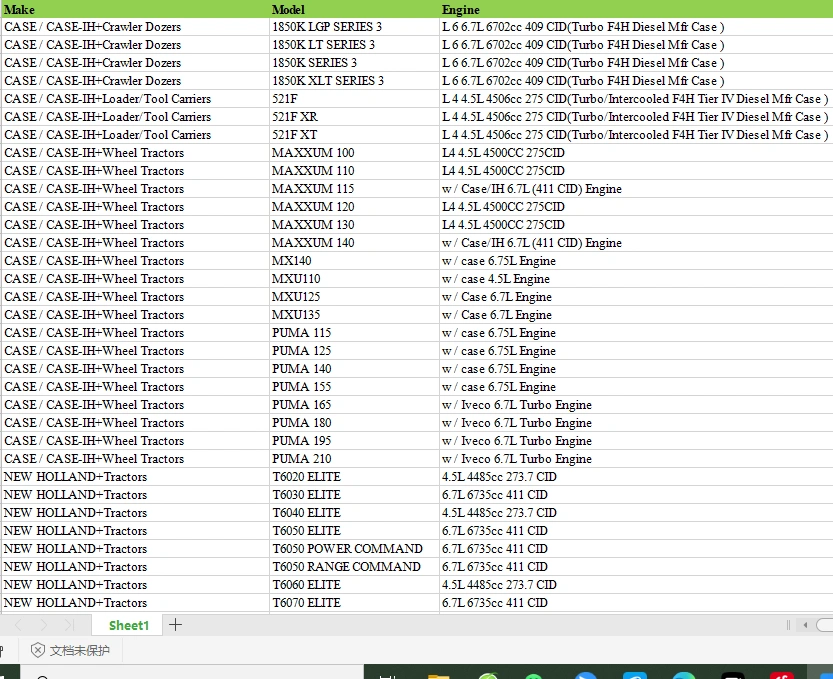Click the horizontal scrollbar thumb
The height and width of the screenshot is (679, 833).
coord(825,625)
